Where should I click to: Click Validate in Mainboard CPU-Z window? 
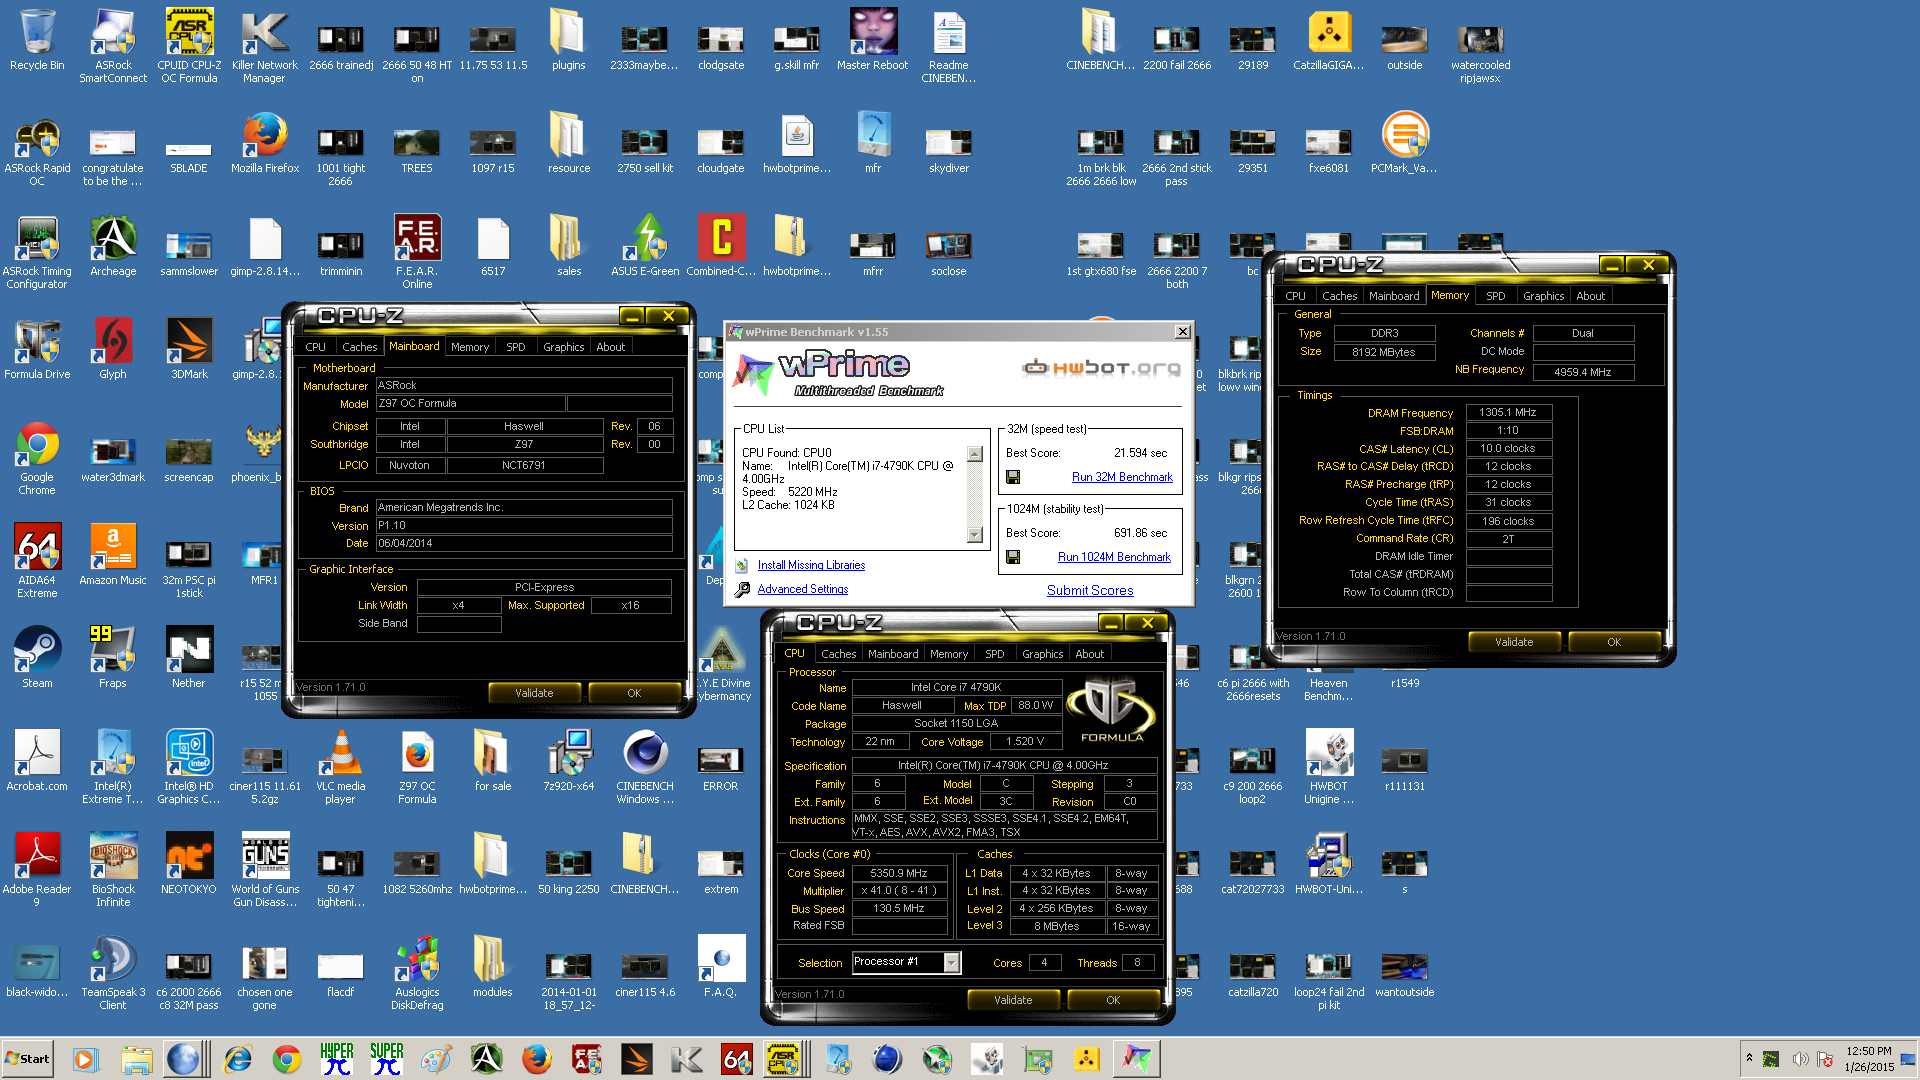tap(534, 693)
